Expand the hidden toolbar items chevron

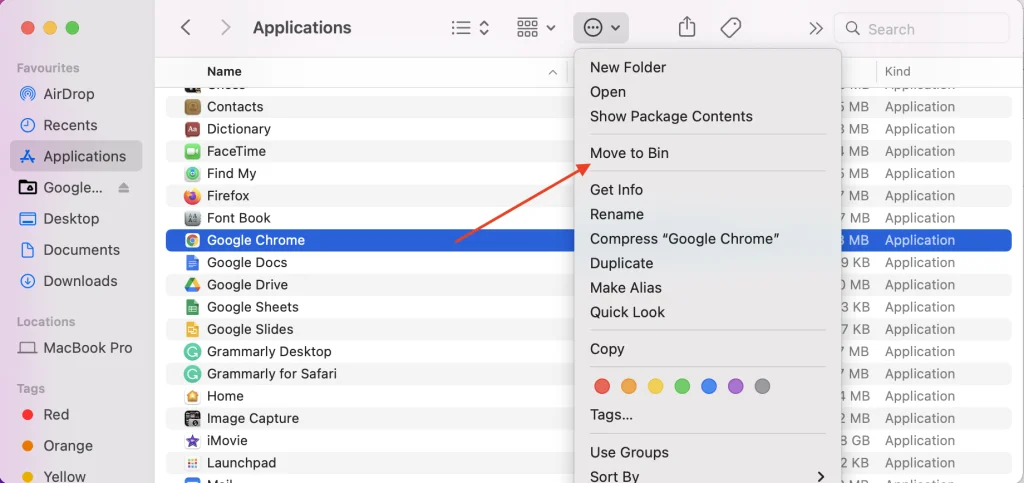point(816,28)
